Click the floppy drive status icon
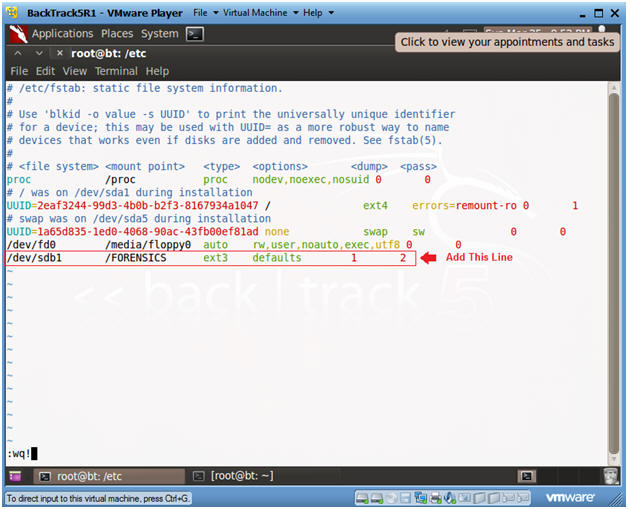628x509 pixels. (405, 498)
